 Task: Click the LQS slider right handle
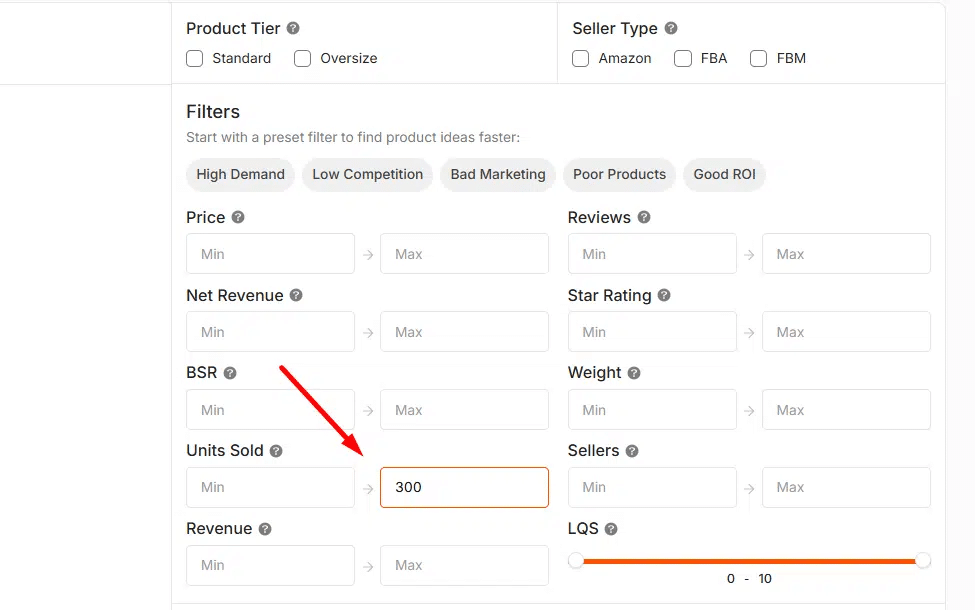(x=923, y=560)
